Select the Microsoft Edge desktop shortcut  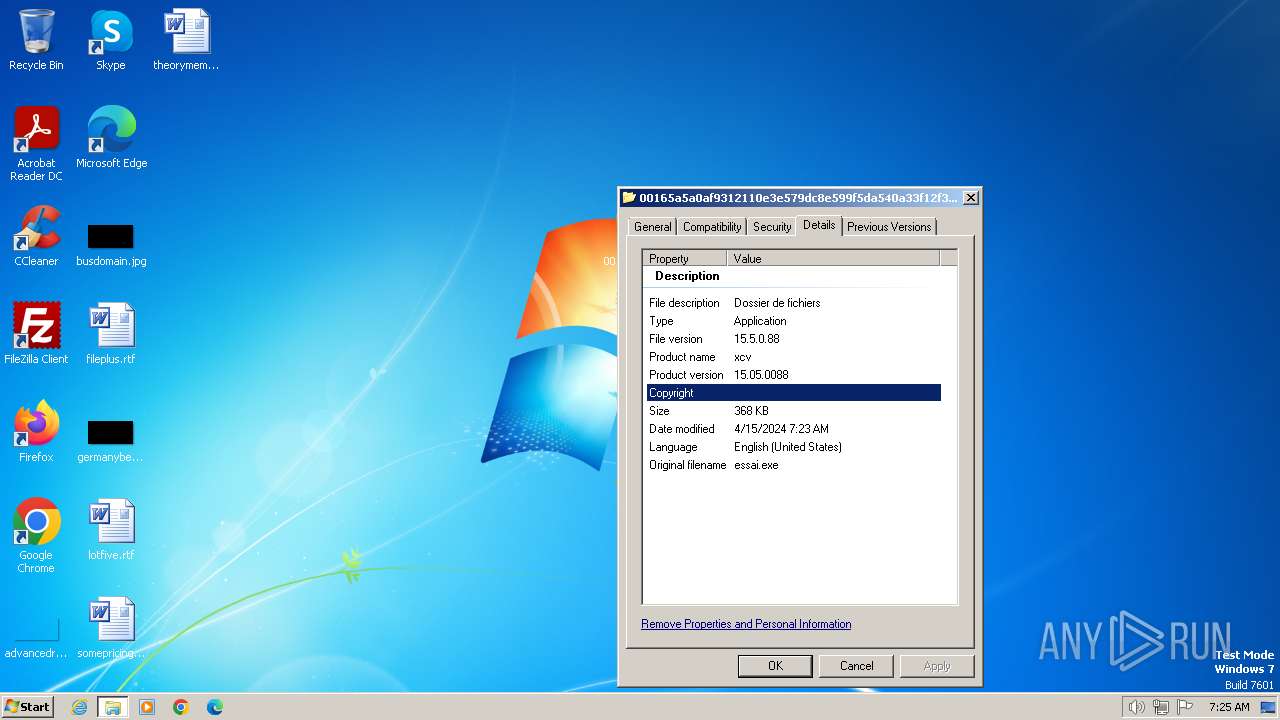tap(111, 138)
